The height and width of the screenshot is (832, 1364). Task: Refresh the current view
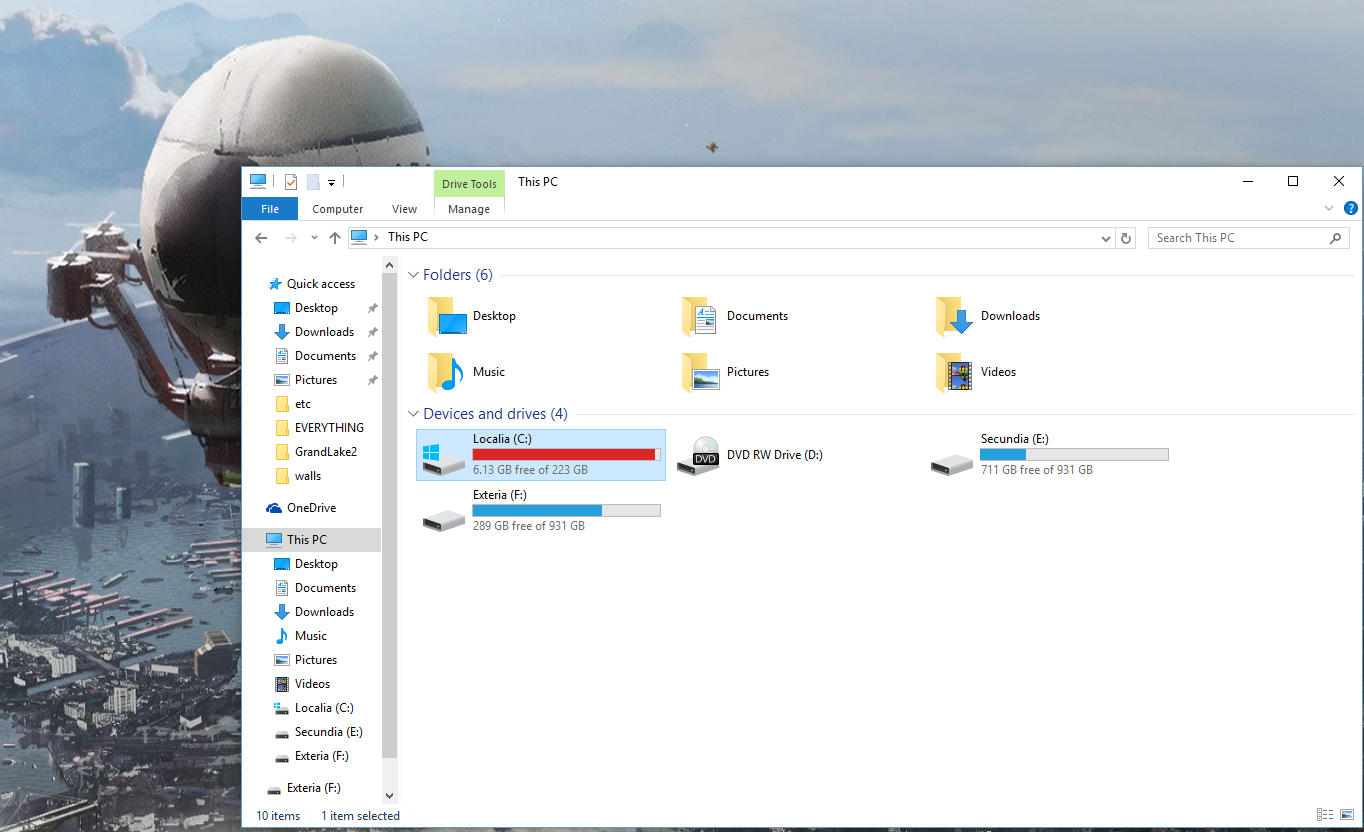point(1126,238)
